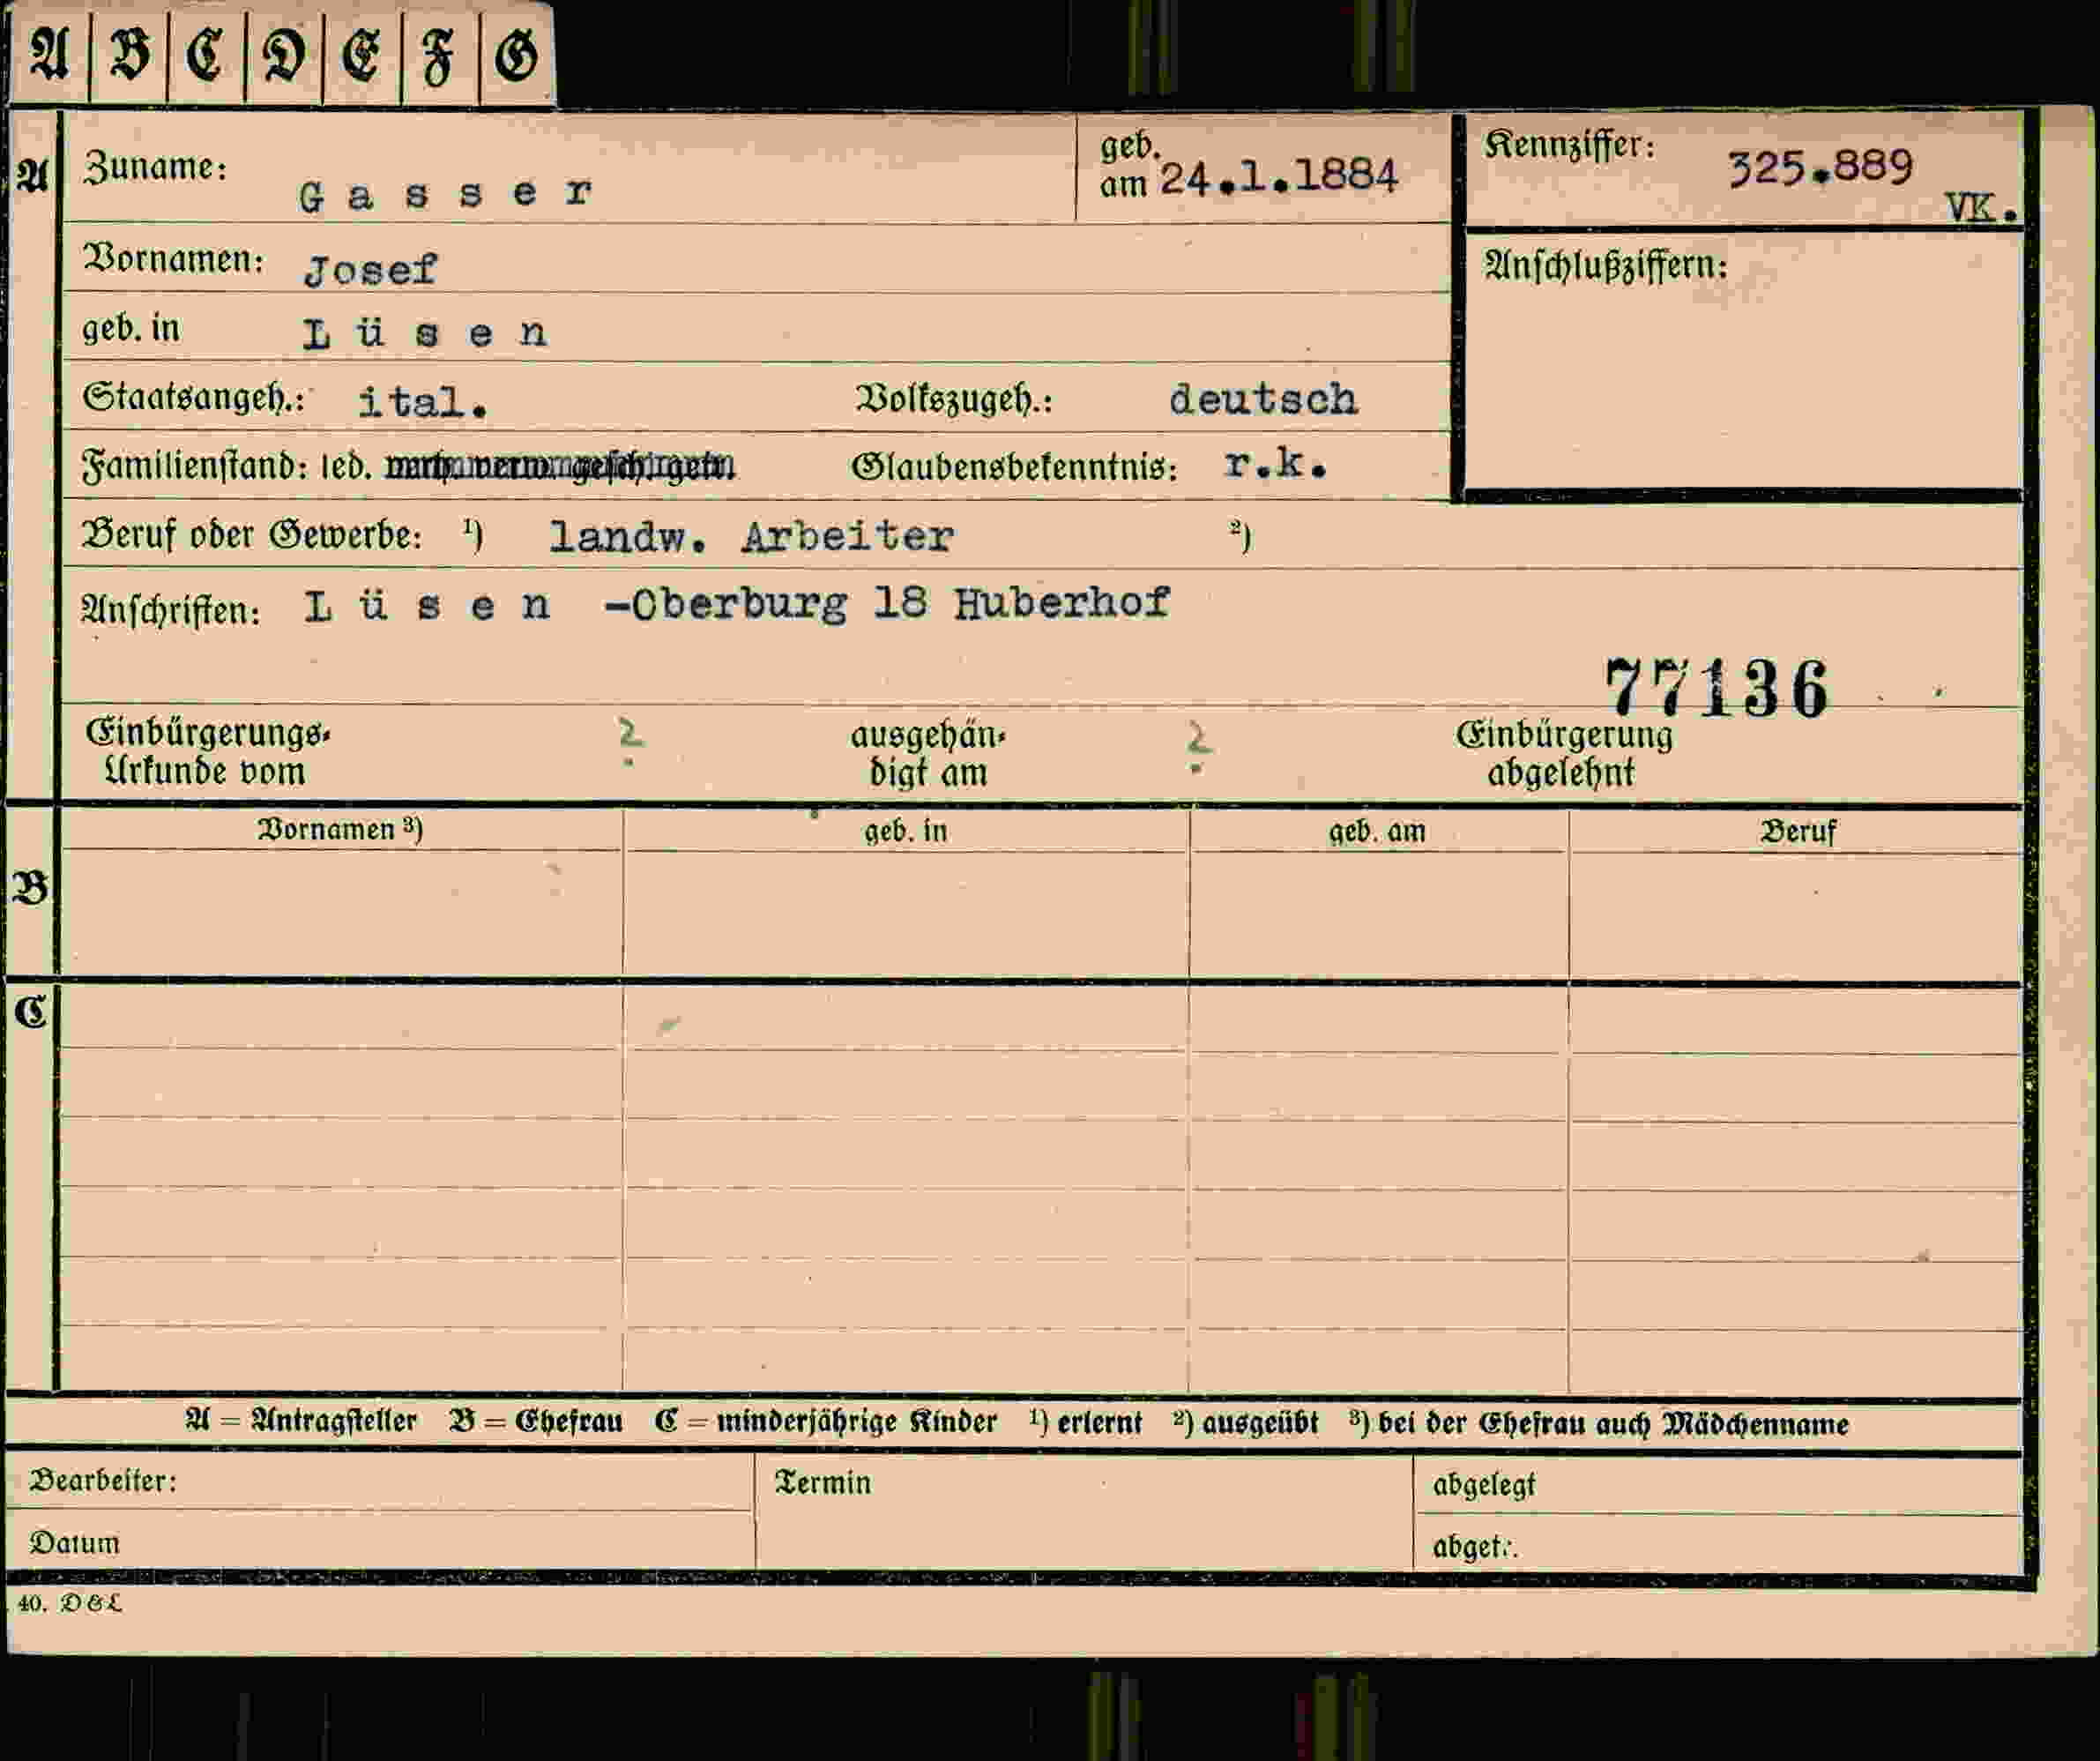The width and height of the screenshot is (2100, 1761).
Task: Click the 'Vornamen 3)' column header
Action: point(341,830)
